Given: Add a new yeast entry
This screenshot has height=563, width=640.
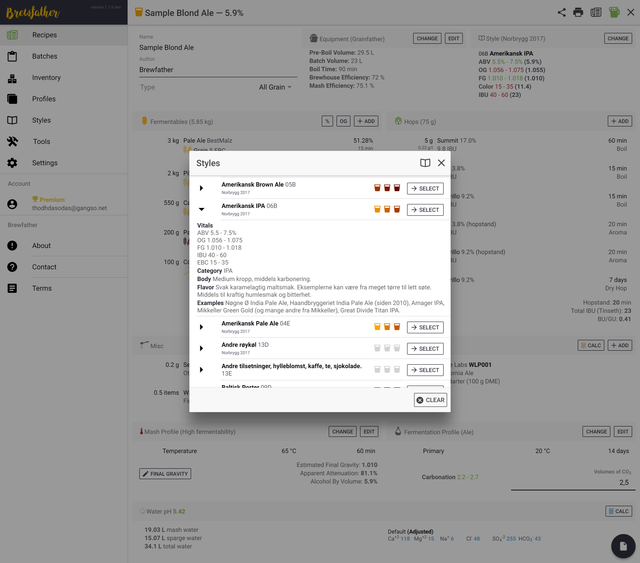Looking at the screenshot, I should tap(620, 345).
